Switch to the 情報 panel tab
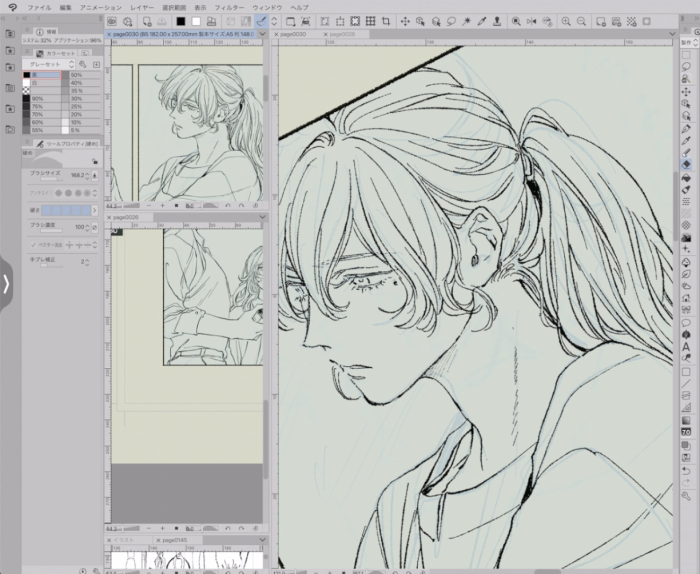Viewport: 700px width, 574px height. coord(47,31)
